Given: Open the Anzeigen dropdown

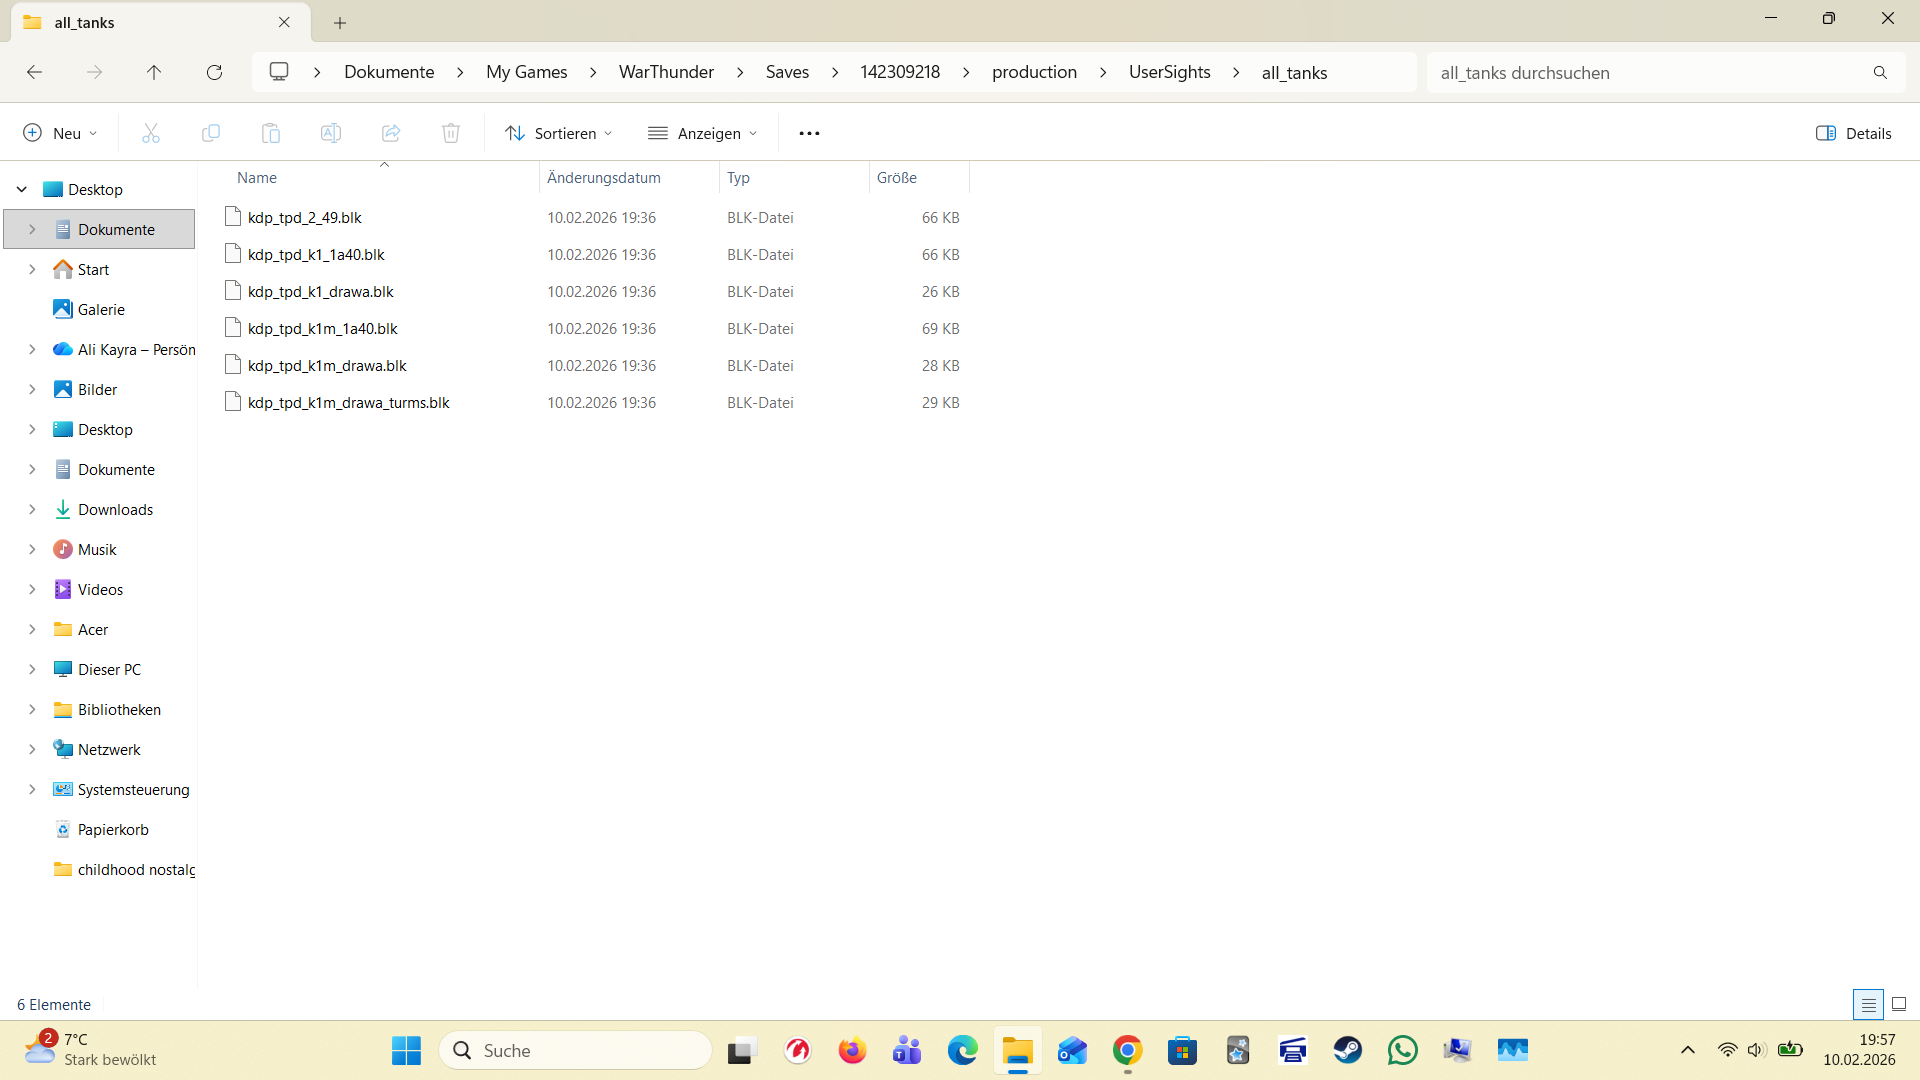Looking at the screenshot, I should coord(703,133).
